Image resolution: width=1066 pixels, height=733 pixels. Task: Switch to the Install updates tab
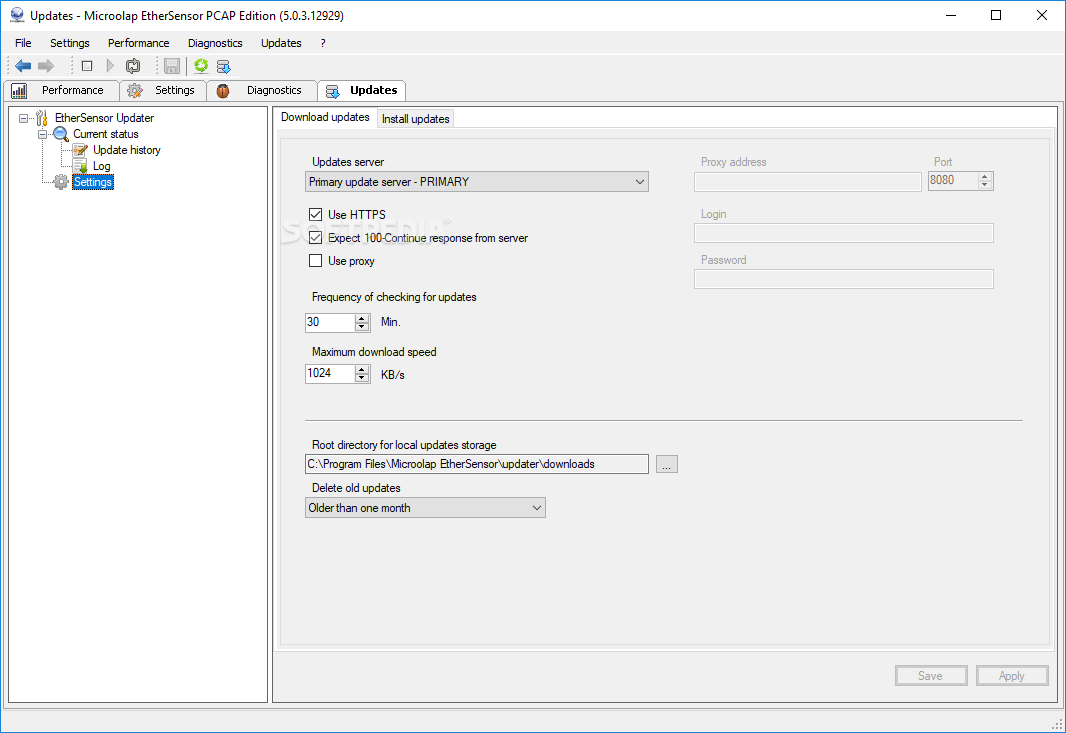pos(415,119)
